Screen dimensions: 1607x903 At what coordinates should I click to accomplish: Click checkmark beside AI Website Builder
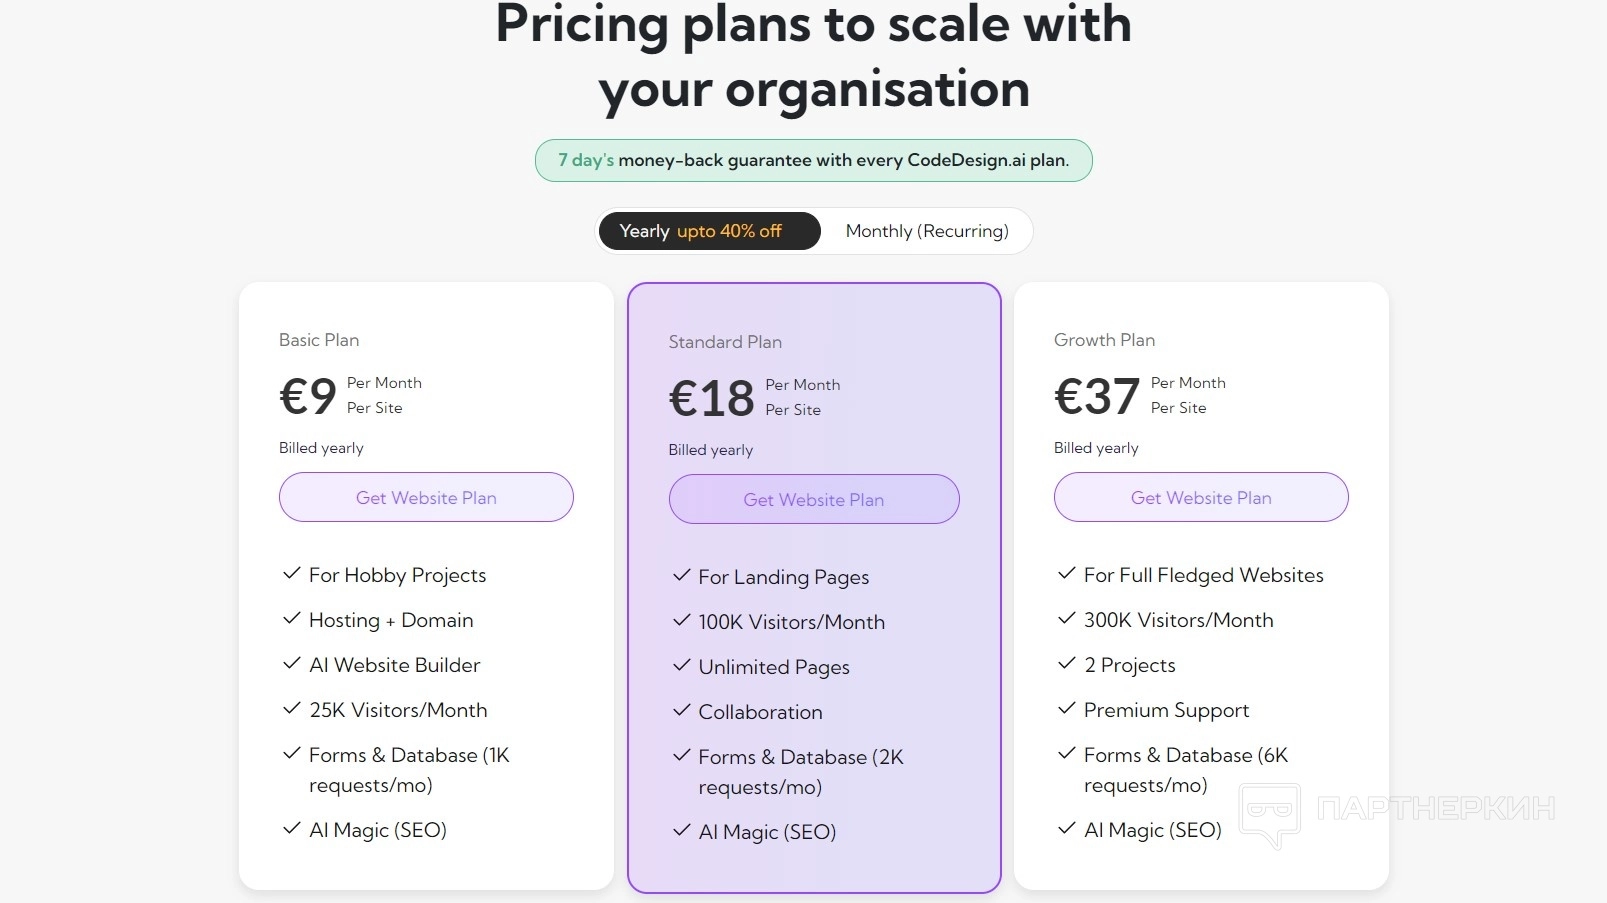point(292,664)
